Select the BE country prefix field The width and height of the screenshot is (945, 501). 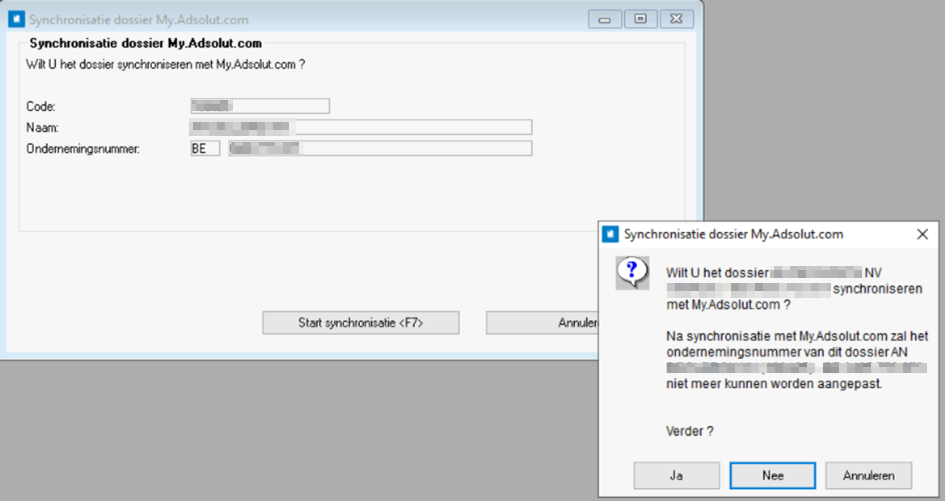point(205,148)
